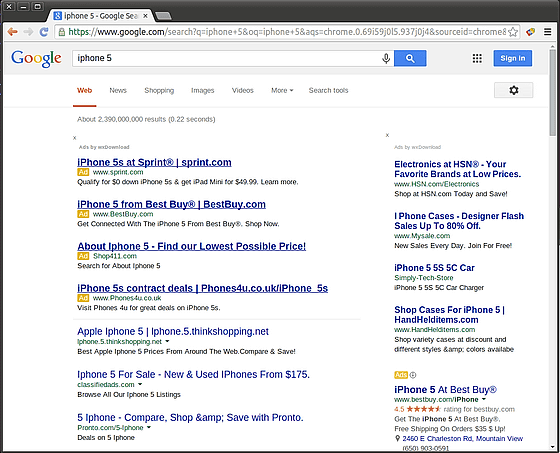Click the secure padlock icon in address bar
The image size is (560, 453).
(x=62, y=32)
